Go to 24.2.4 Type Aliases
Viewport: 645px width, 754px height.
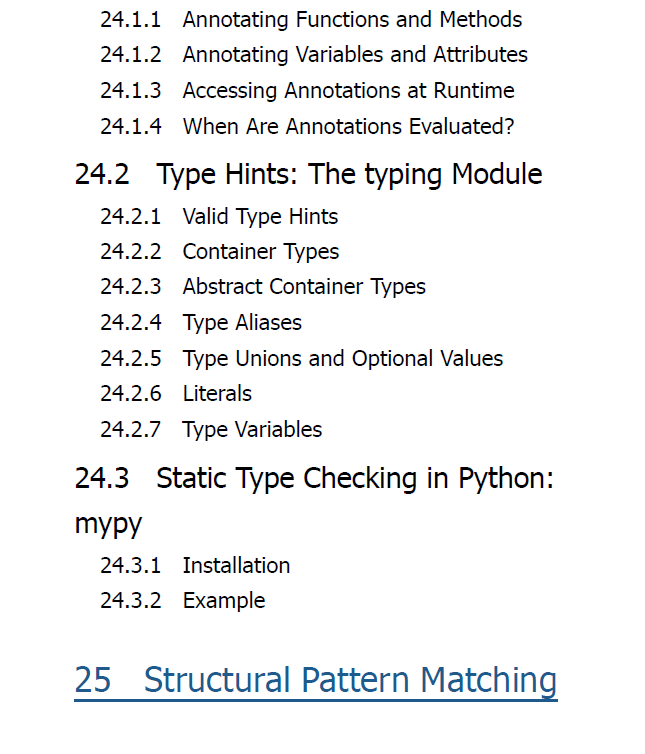tap(201, 322)
